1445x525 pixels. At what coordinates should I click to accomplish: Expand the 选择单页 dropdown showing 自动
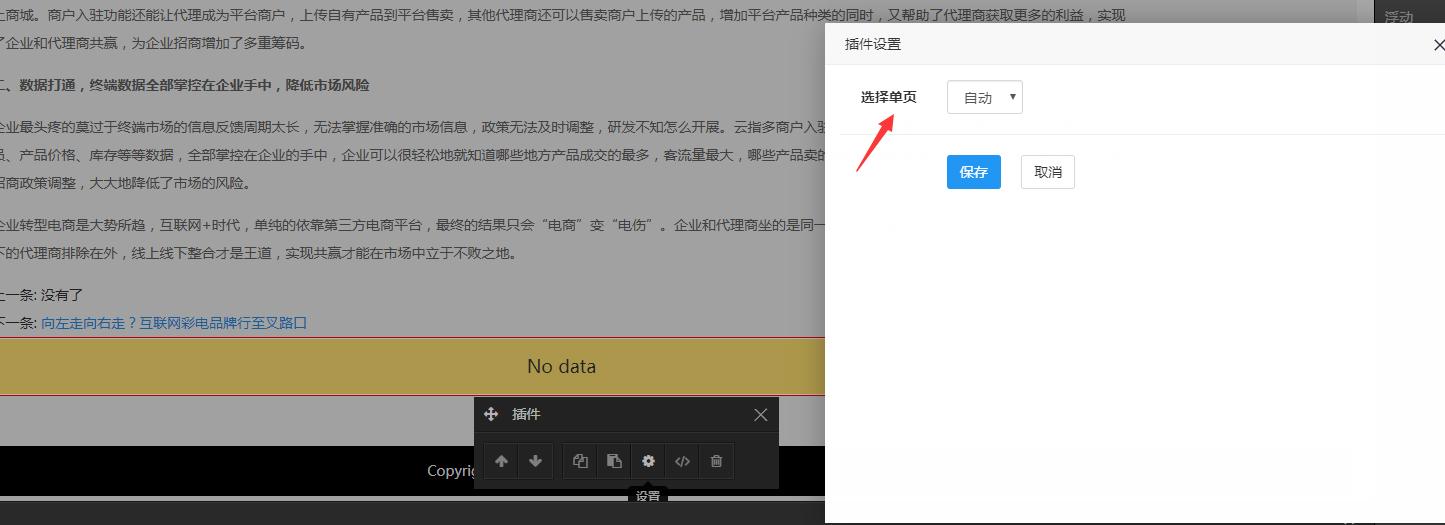984,97
